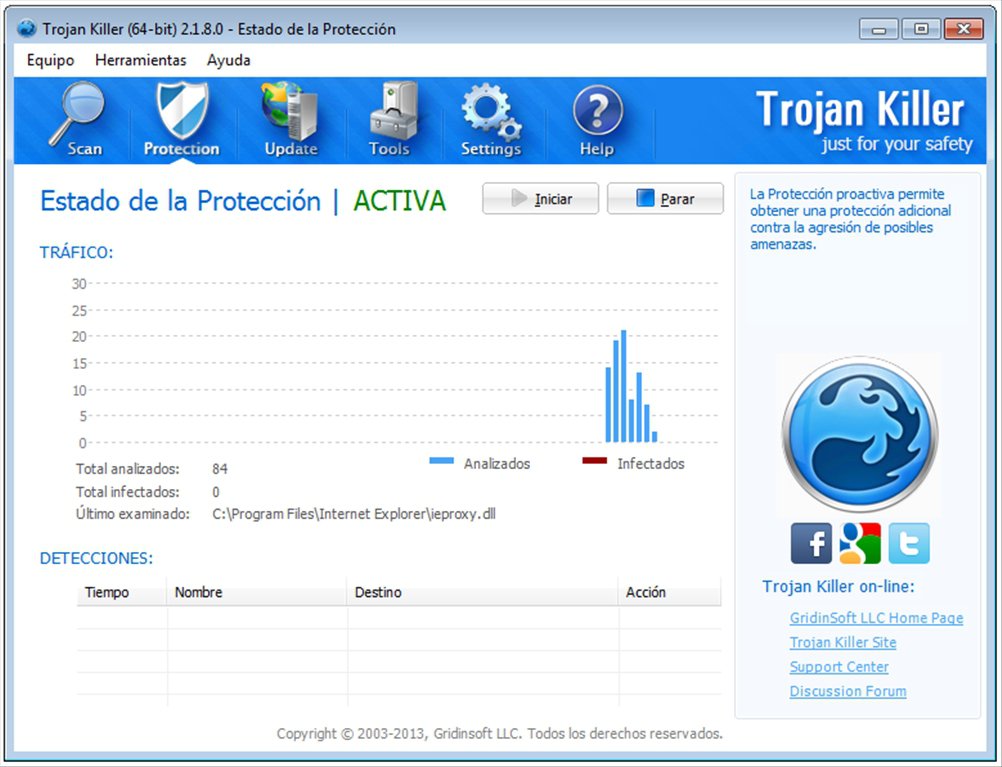Click the Analizados legend label
Viewport: 1002px width, 767px height.
coord(497,464)
